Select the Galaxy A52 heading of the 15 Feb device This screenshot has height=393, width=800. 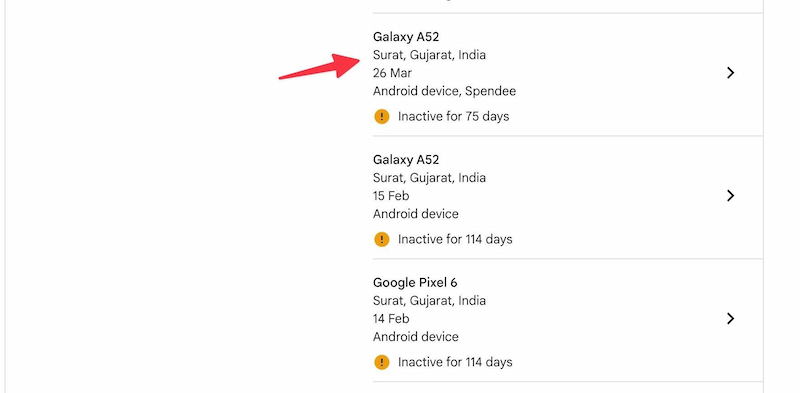tap(406, 160)
